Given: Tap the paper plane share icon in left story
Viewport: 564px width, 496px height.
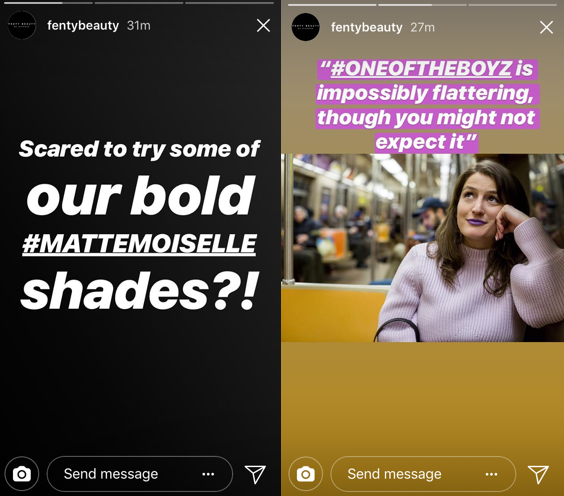Looking at the screenshot, I should pyautogui.click(x=255, y=474).
